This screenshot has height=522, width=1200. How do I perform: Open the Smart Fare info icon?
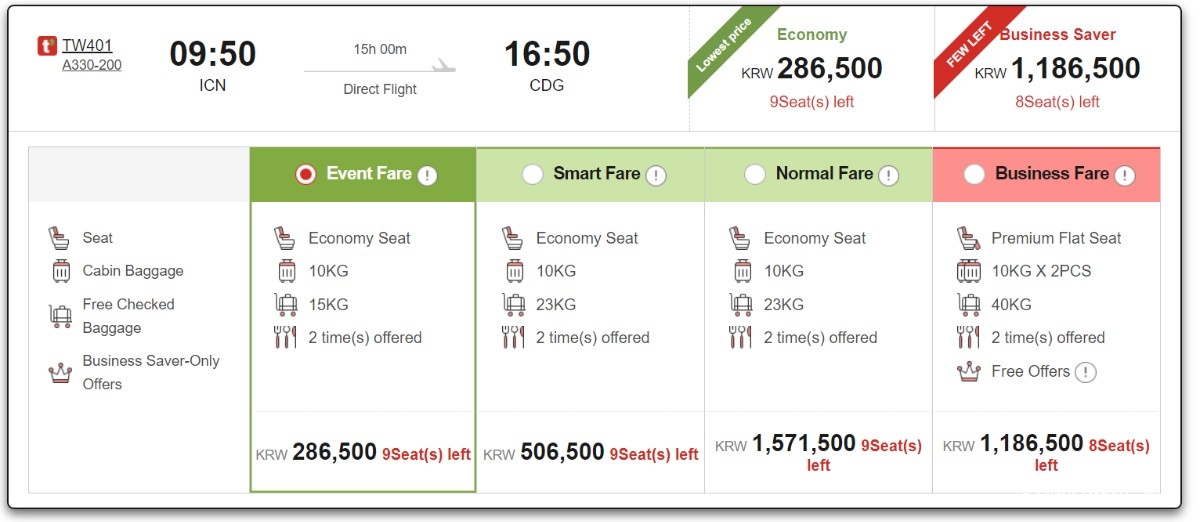[656, 175]
